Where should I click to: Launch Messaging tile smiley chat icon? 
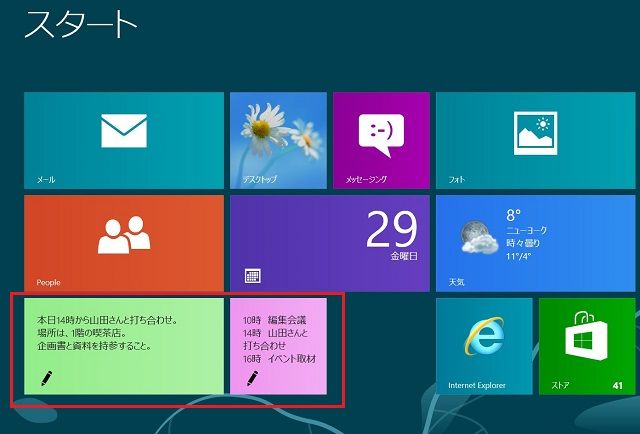point(381,135)
